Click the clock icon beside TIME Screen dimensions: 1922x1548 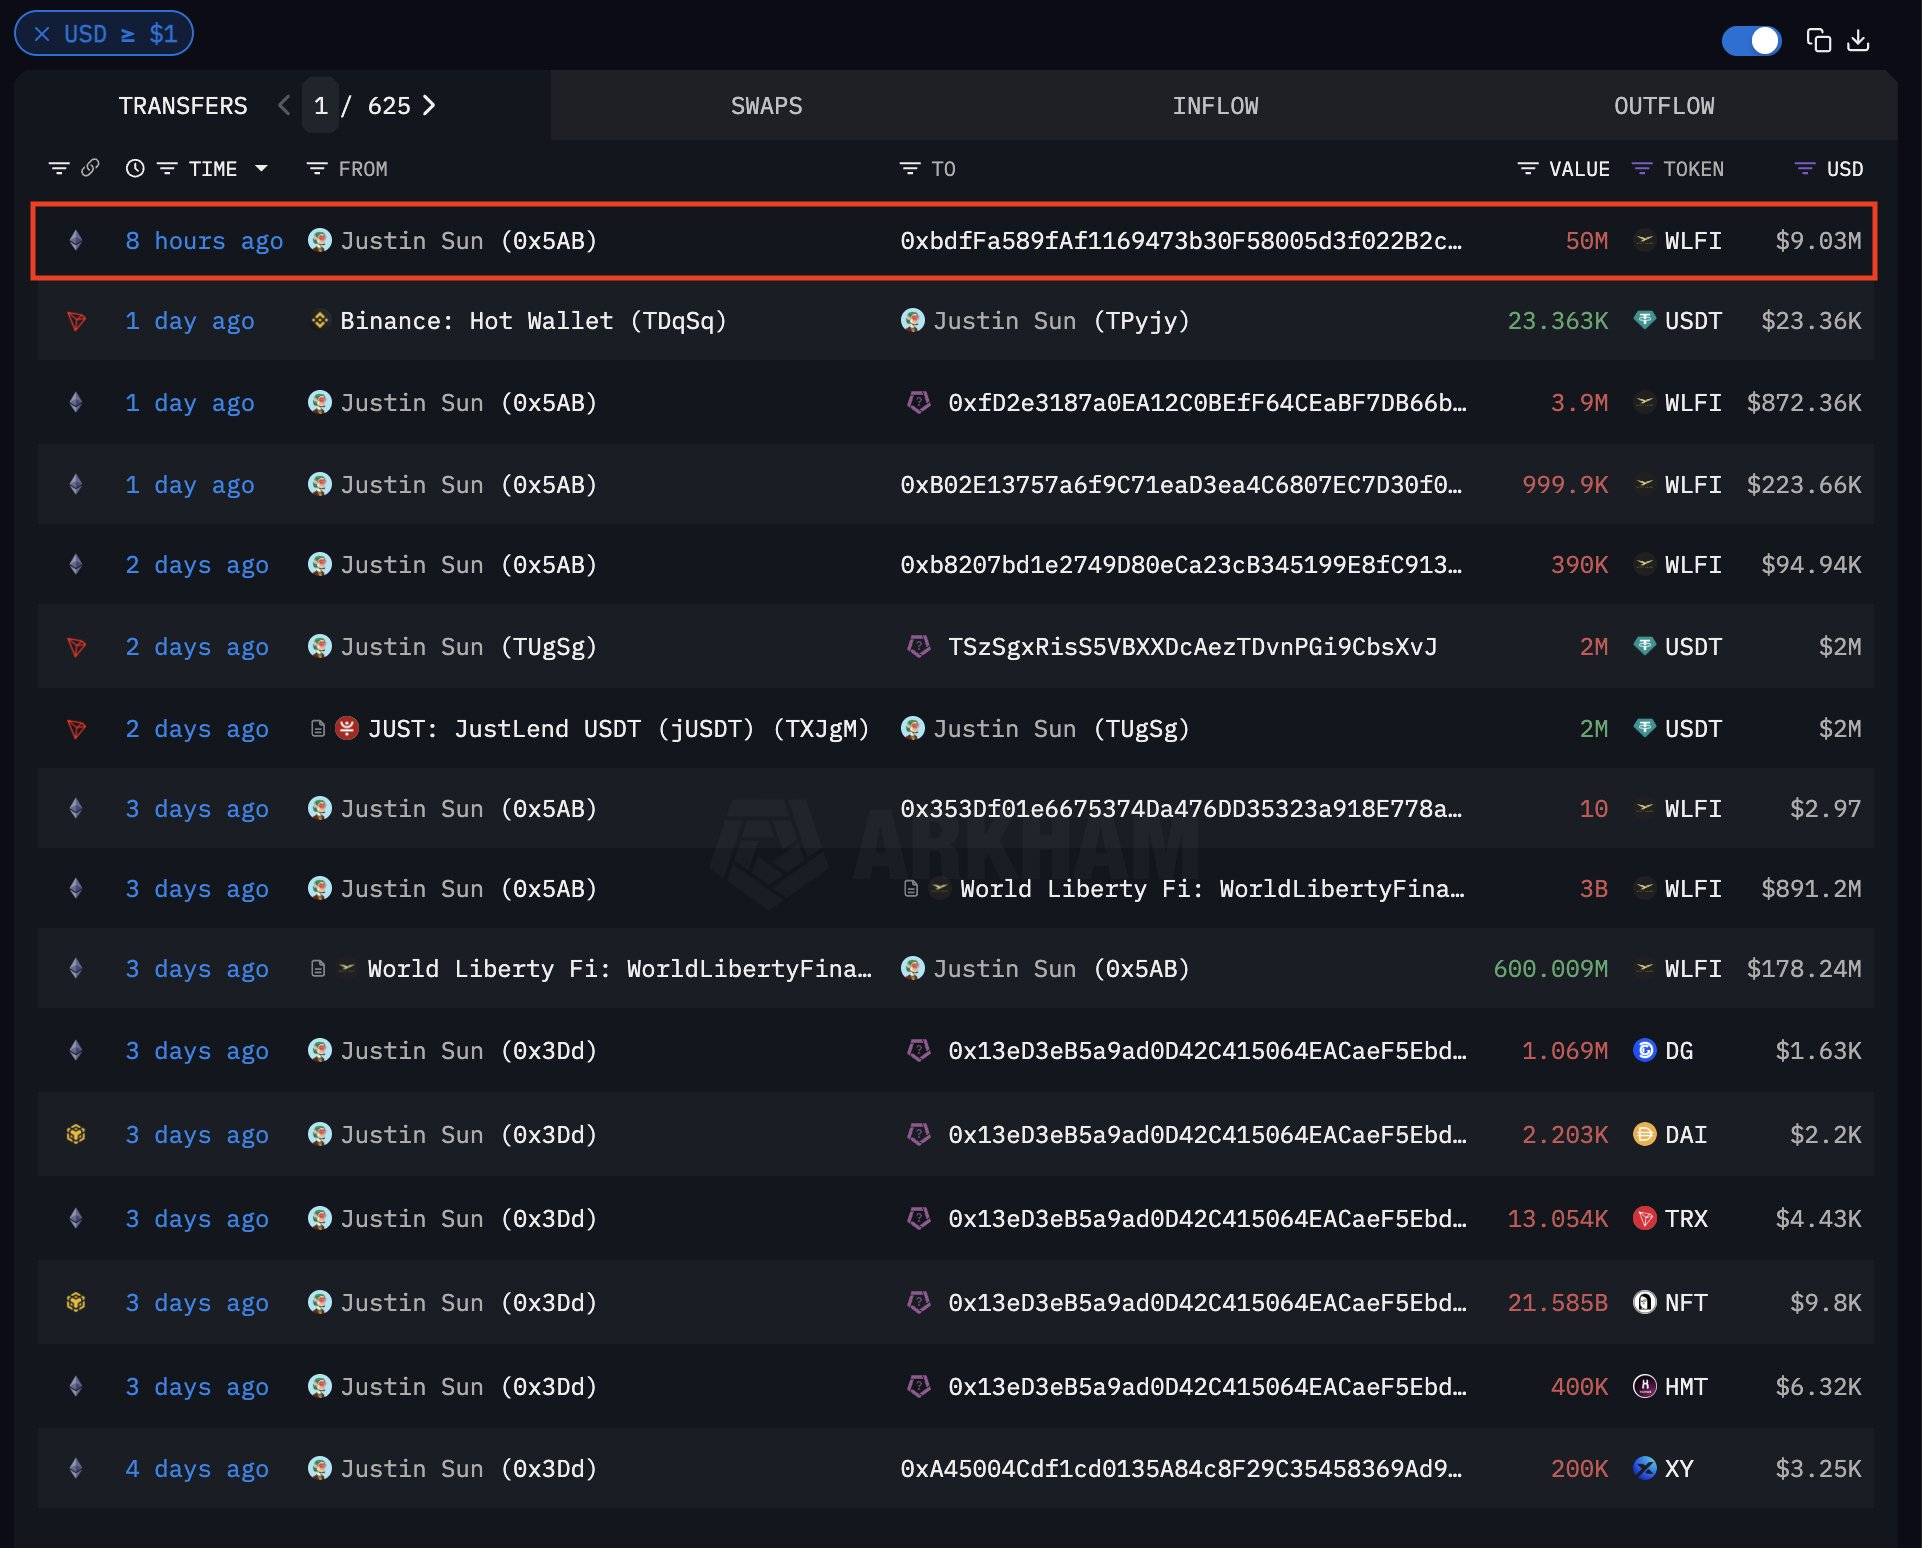[135, 169]
